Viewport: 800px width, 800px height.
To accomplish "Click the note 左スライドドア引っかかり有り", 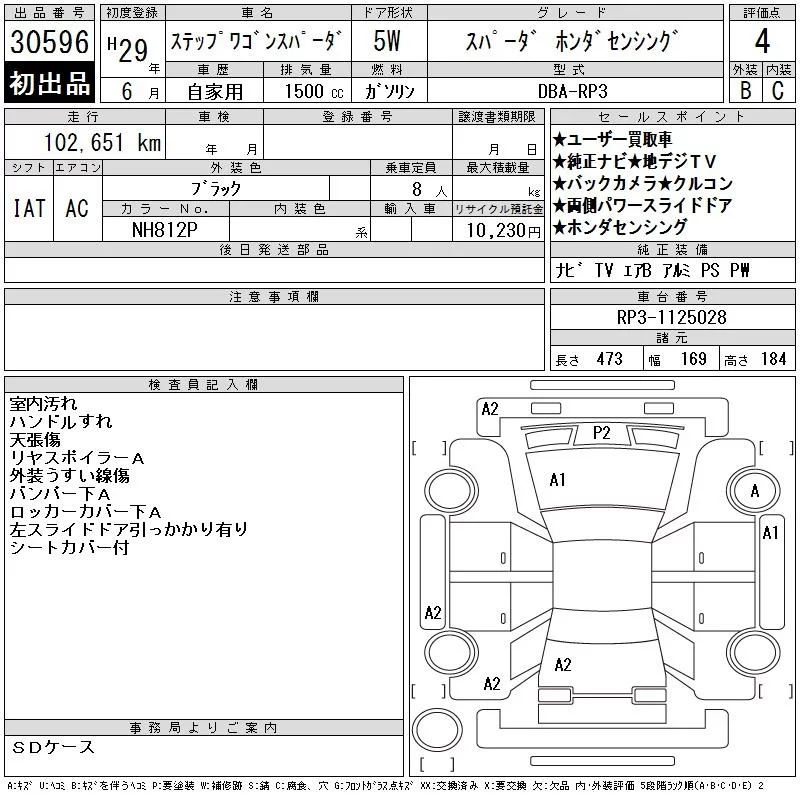I will point(129,529).
